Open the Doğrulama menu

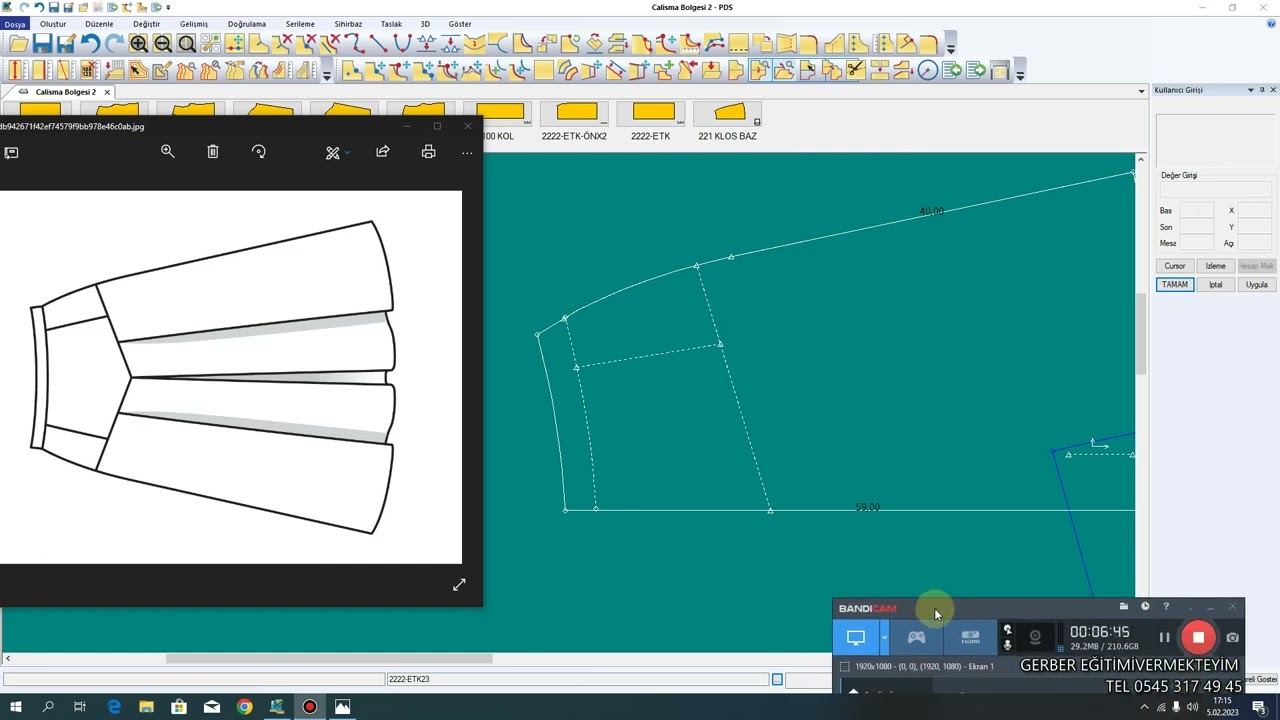point(247,24)
